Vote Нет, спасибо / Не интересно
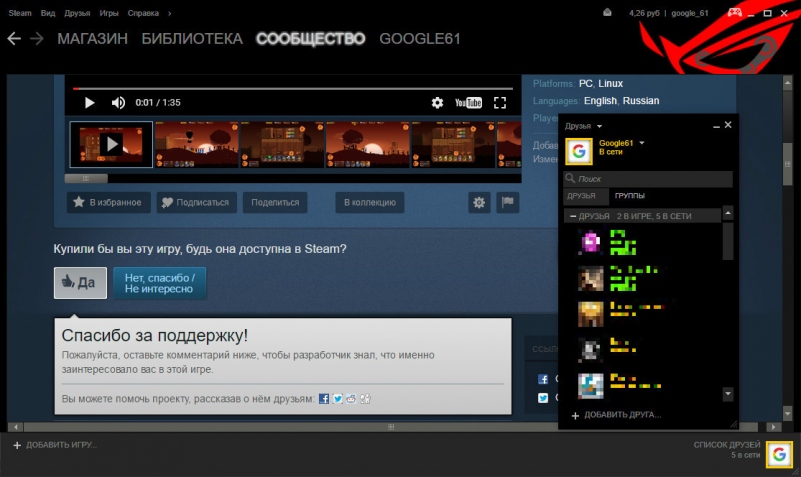This screenshot has height=477, width=801. 159,283
